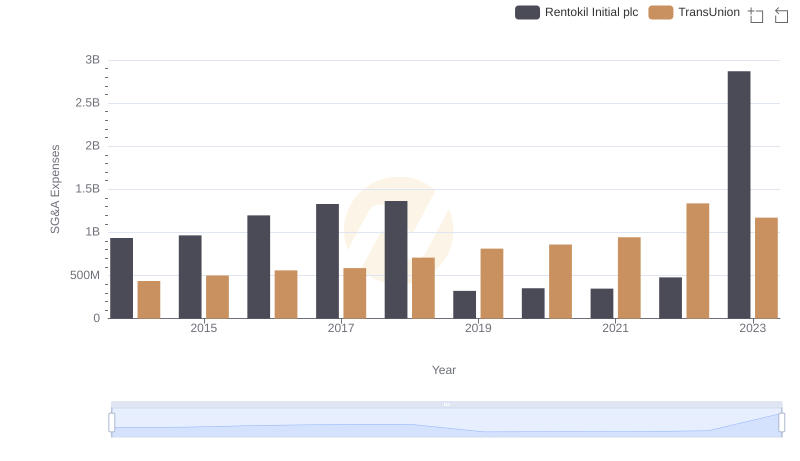Click the 2020 TransUnion bar
Screen dimensions: 800x461
click(x=560, y=281)
